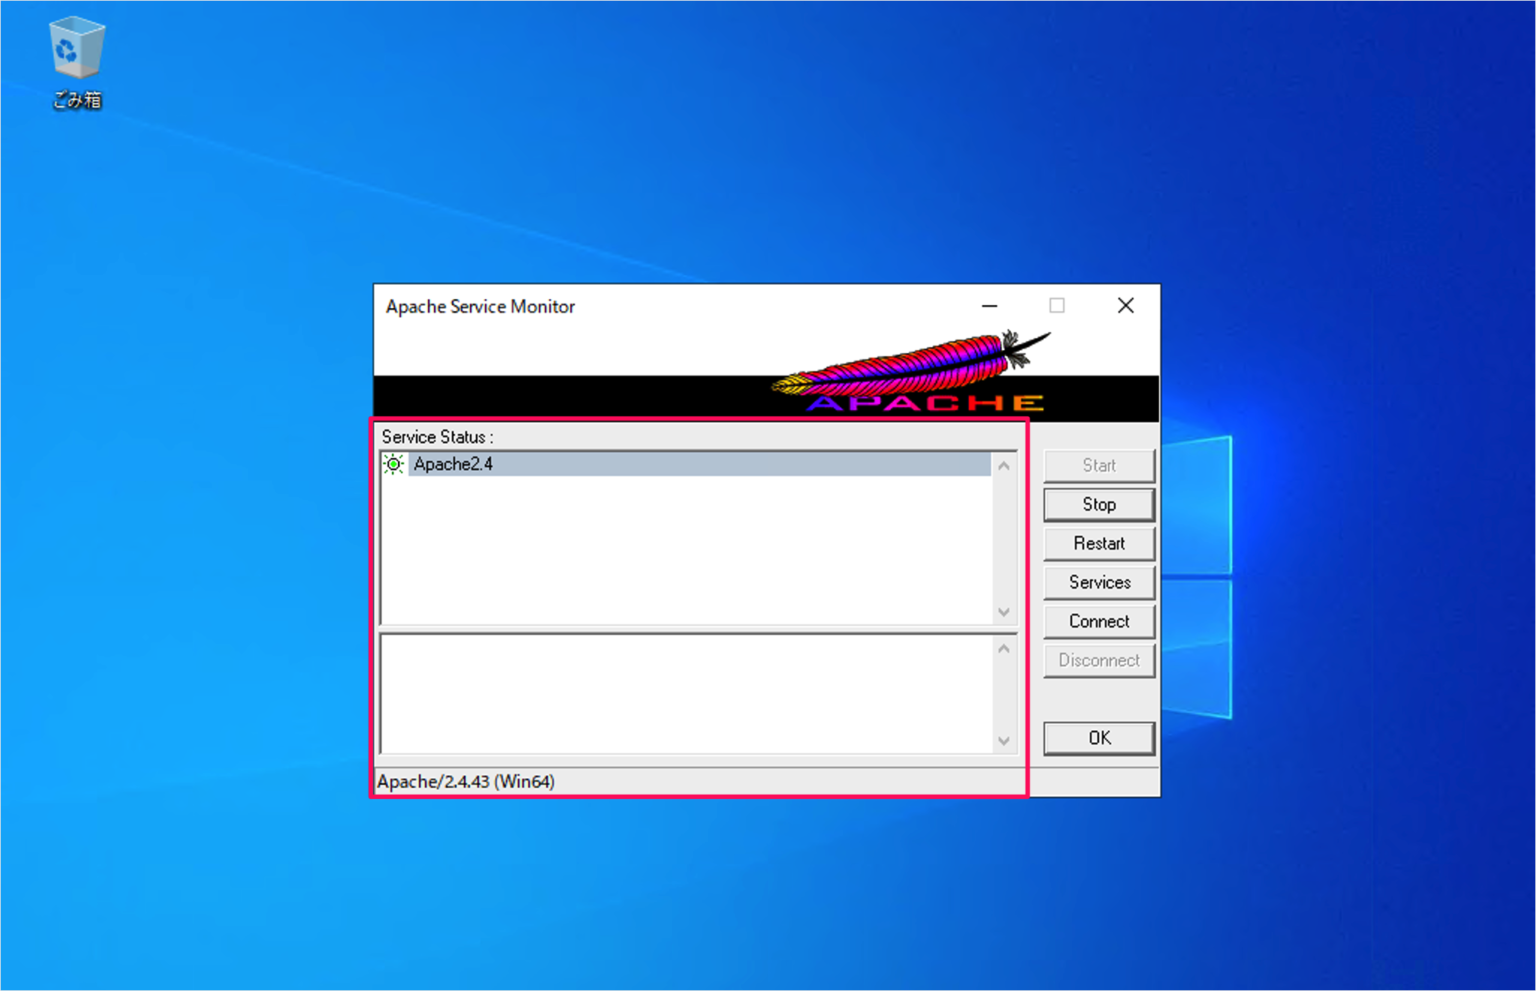
Task: Open the ごみ箱 (Recycle Bin) on desktop
Action: [75, 47]
